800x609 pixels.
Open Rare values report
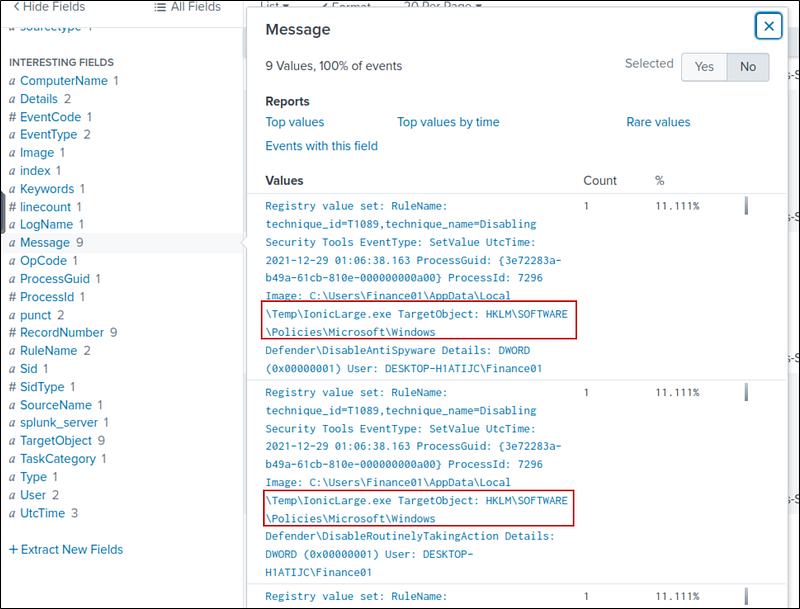coord(658,122)
